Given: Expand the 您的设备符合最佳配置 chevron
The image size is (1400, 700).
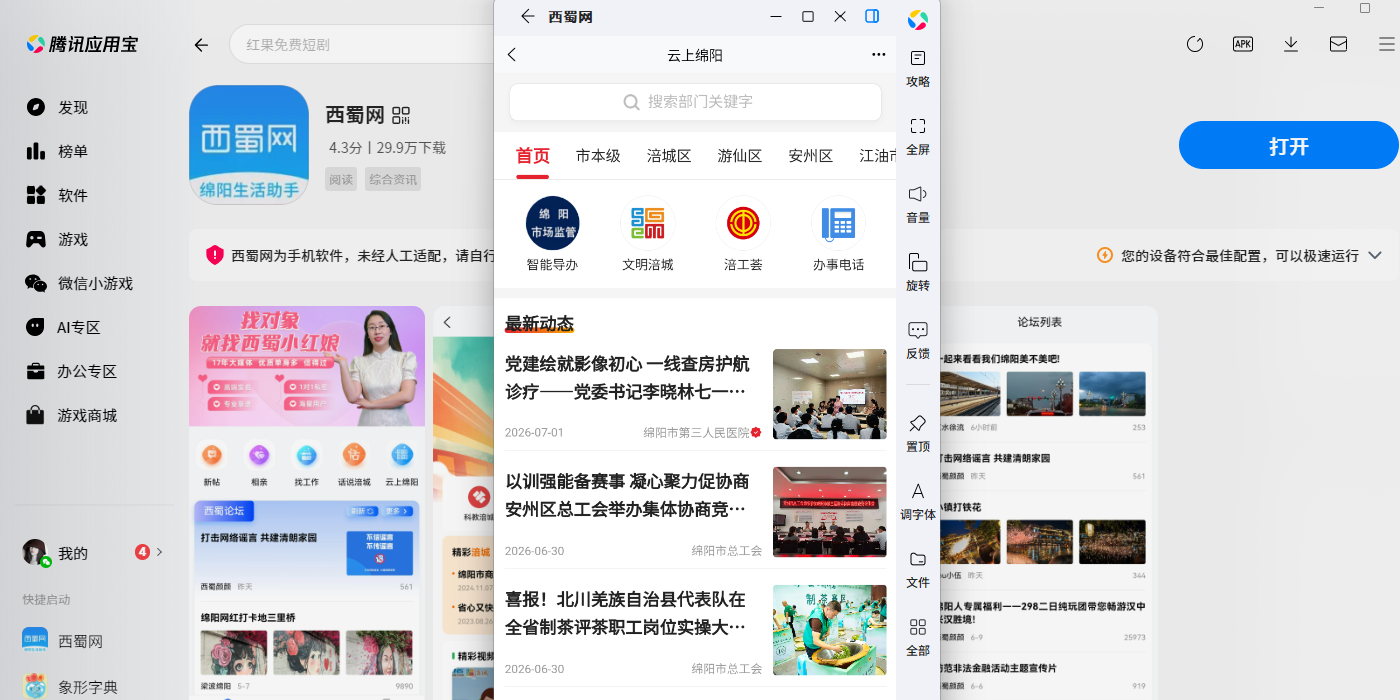Looking at the screenshot, I should pos(1375,255).
